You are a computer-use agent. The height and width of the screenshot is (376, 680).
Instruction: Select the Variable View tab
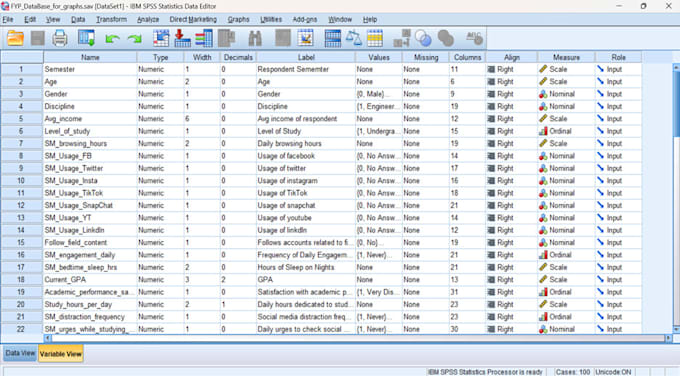[x=61, y=354]
